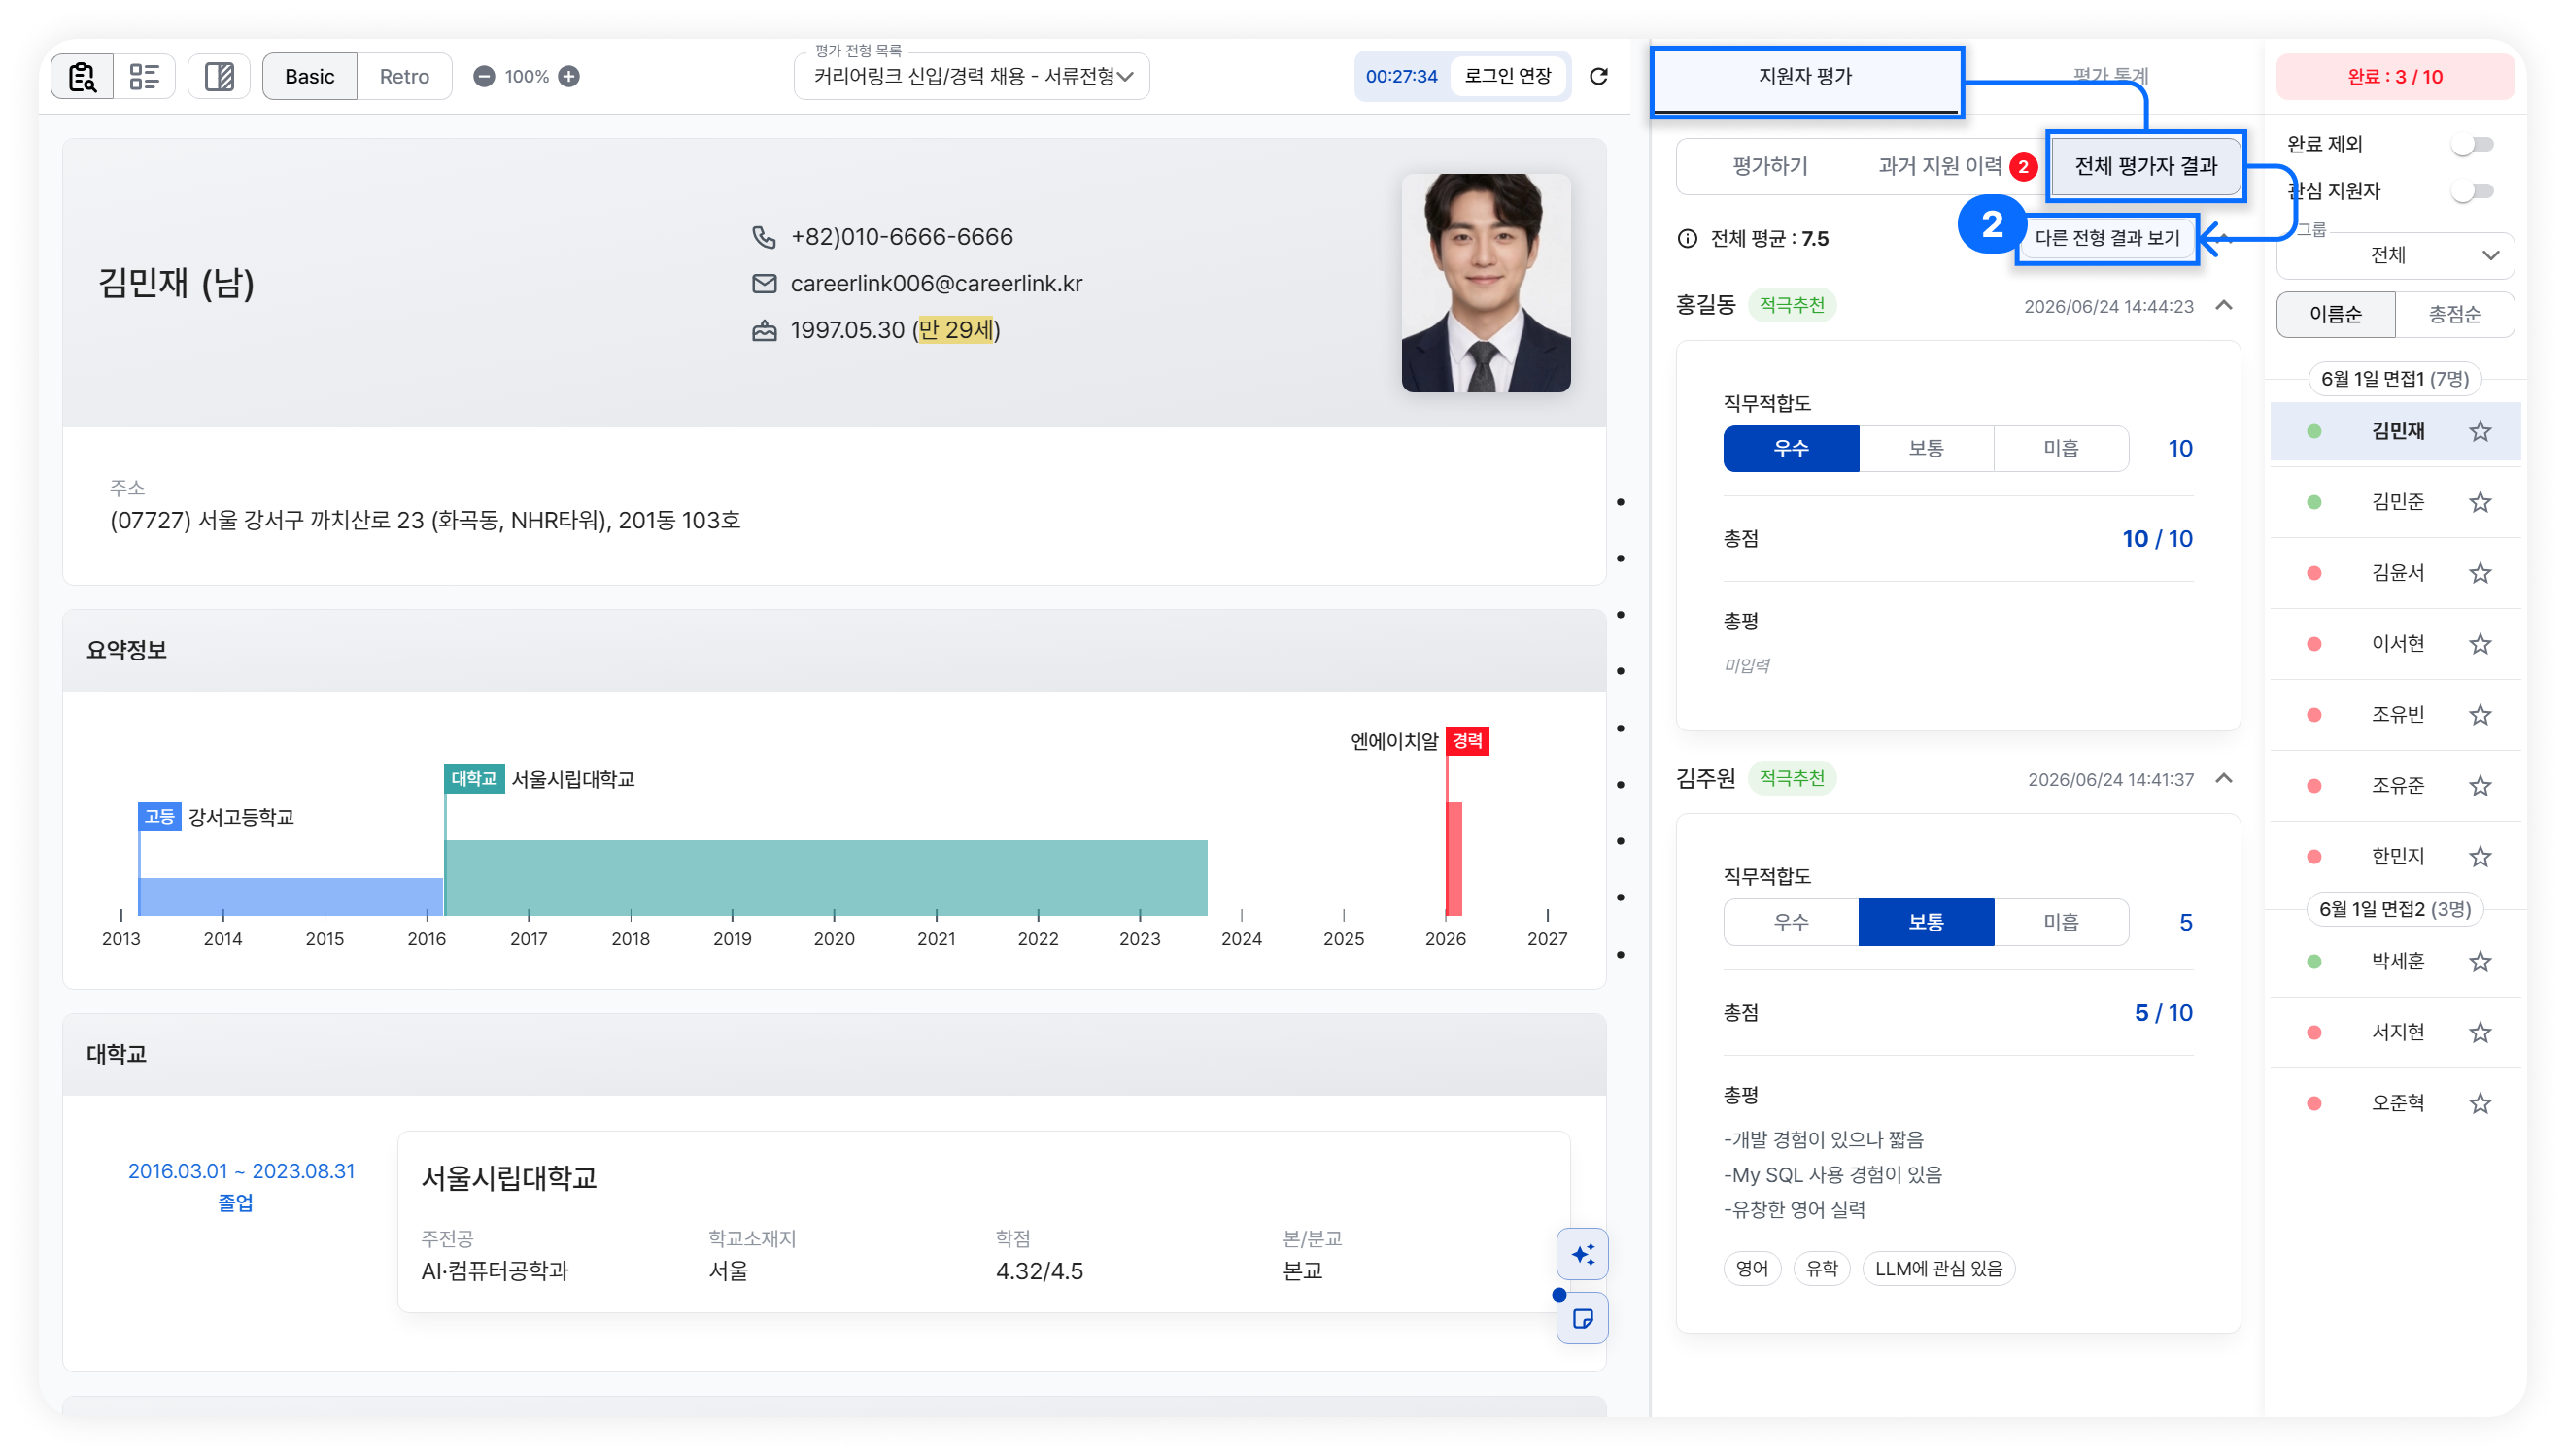Open the memo note icon
This screenshot has width=2566, height=1456.
point(1582,1319)
